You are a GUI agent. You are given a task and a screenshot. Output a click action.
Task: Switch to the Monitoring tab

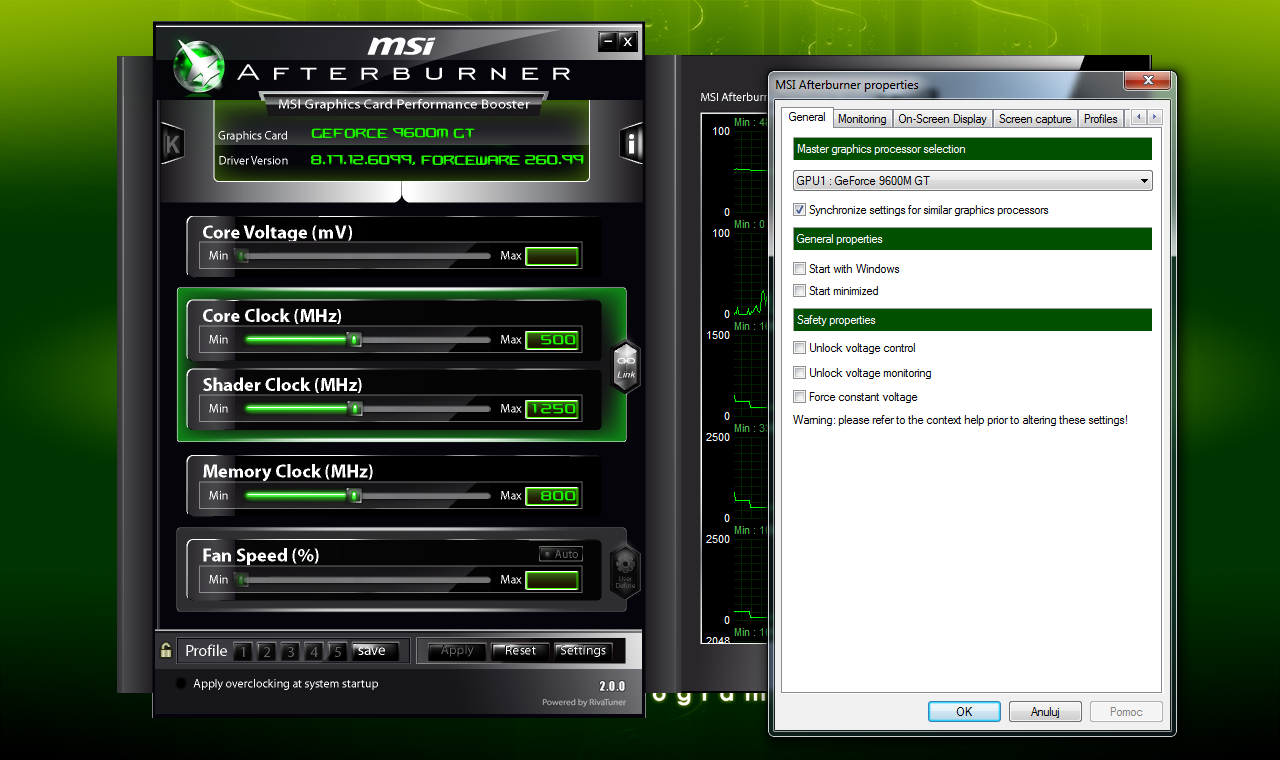point(861,119)
